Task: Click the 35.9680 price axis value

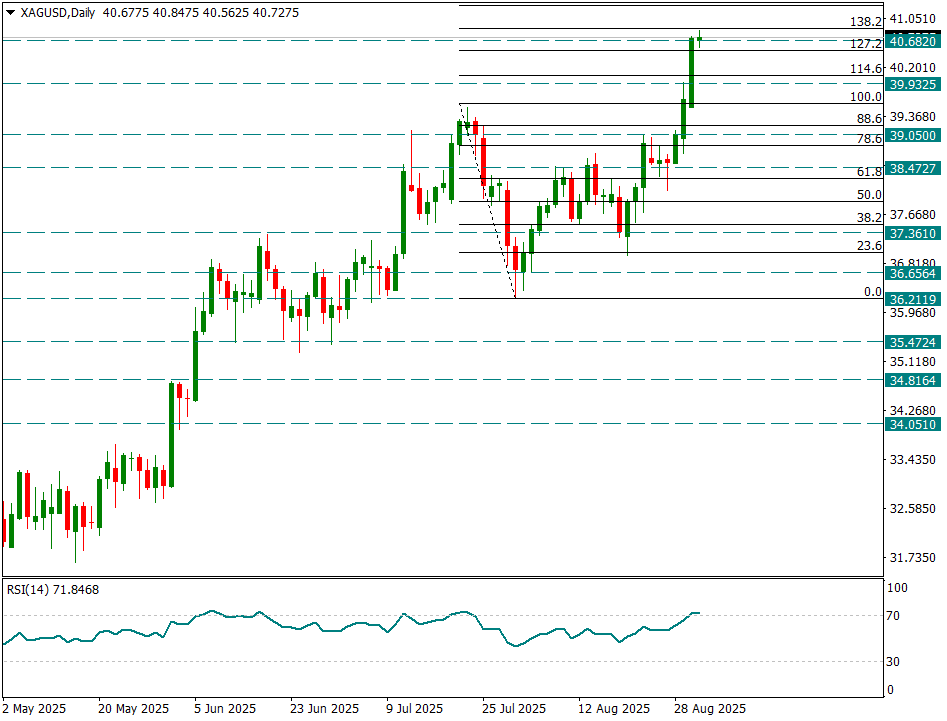Action: pos(913,312)
